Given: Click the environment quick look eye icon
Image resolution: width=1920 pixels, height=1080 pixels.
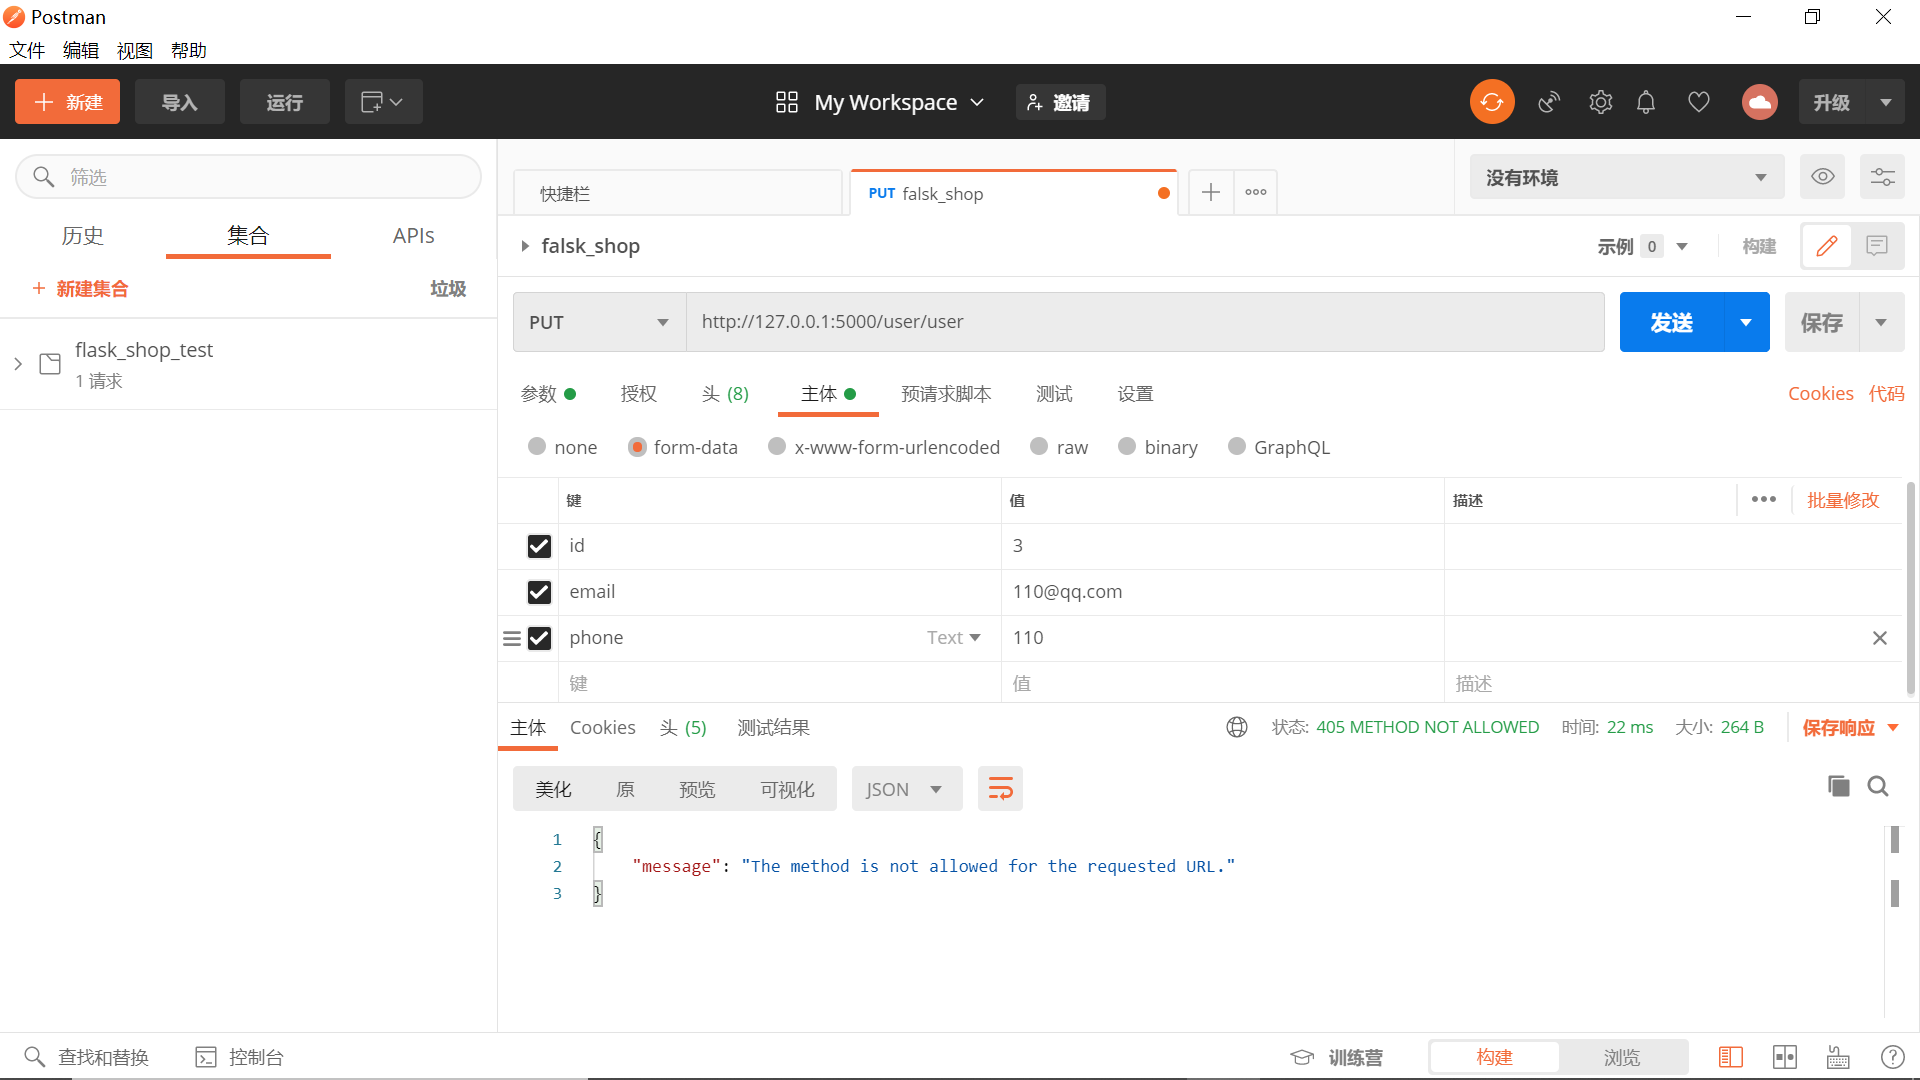Looking at the screenshot, I should coord(1823,177).
